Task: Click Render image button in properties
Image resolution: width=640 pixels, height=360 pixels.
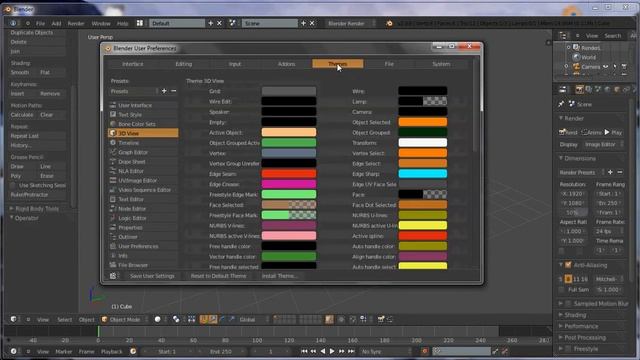Action: [x=569, y=132]
